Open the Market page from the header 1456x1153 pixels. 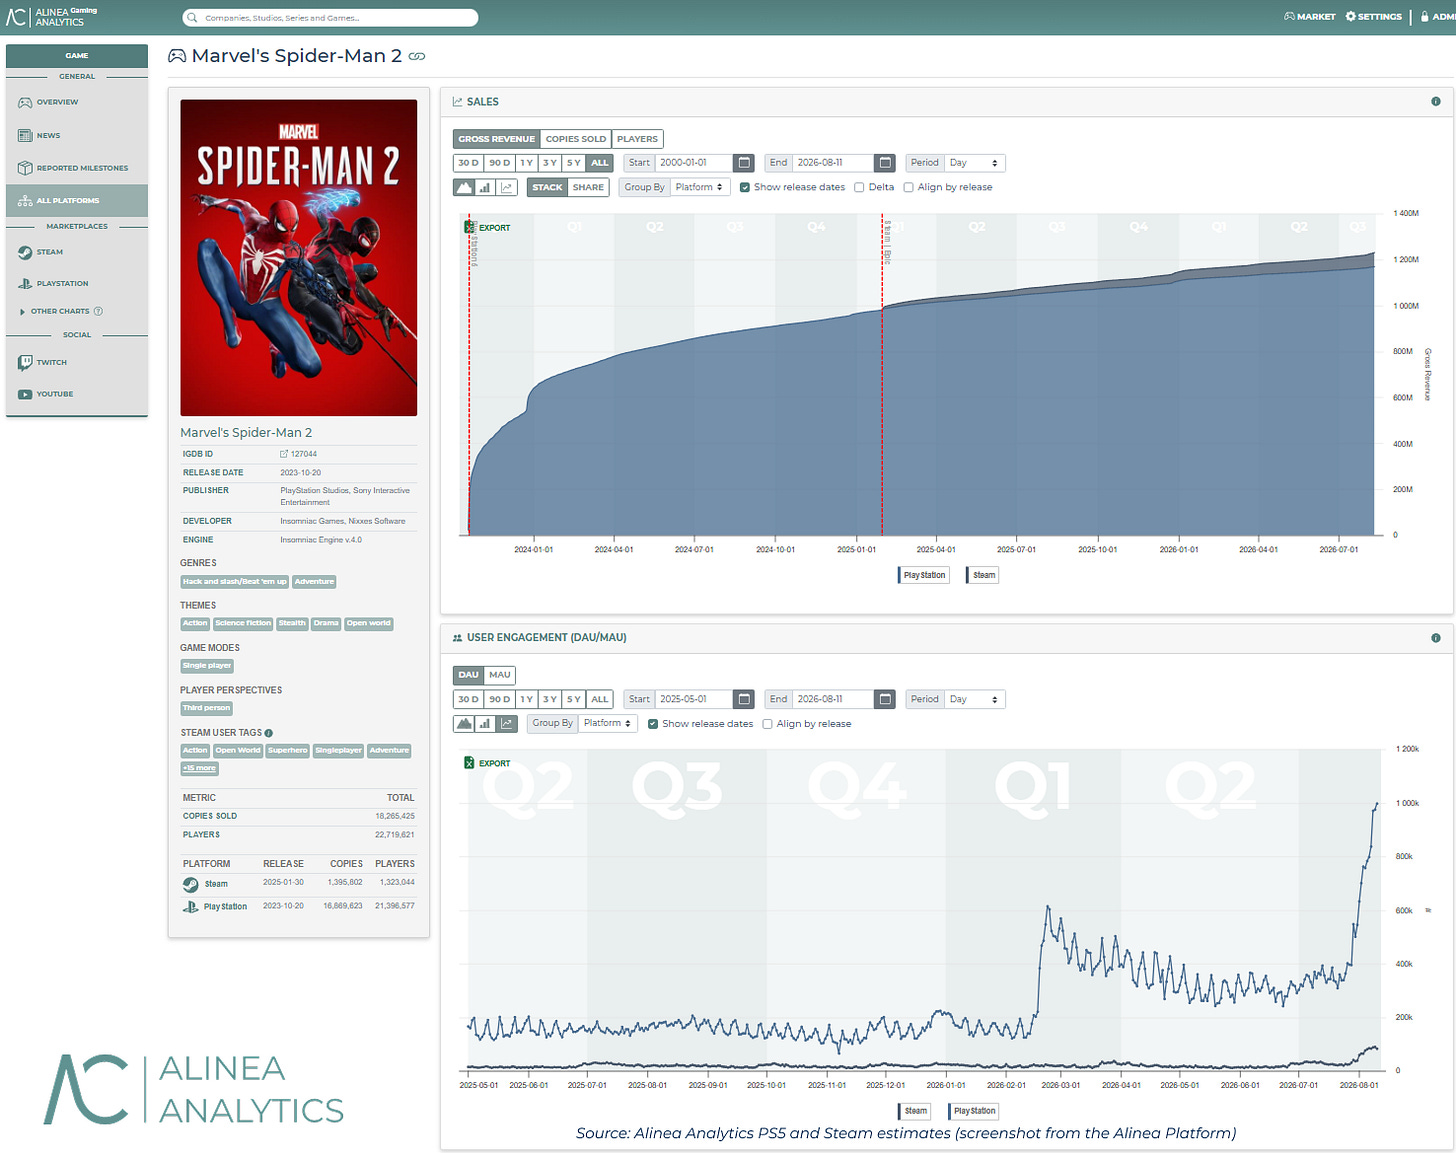click(1310, 17)
